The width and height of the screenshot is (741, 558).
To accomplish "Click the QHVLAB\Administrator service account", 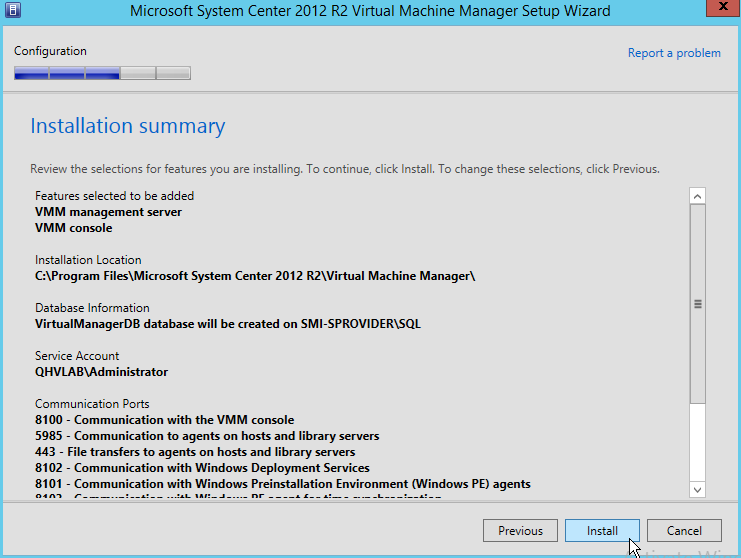I will pyautogui.click(x=101, y=372).
